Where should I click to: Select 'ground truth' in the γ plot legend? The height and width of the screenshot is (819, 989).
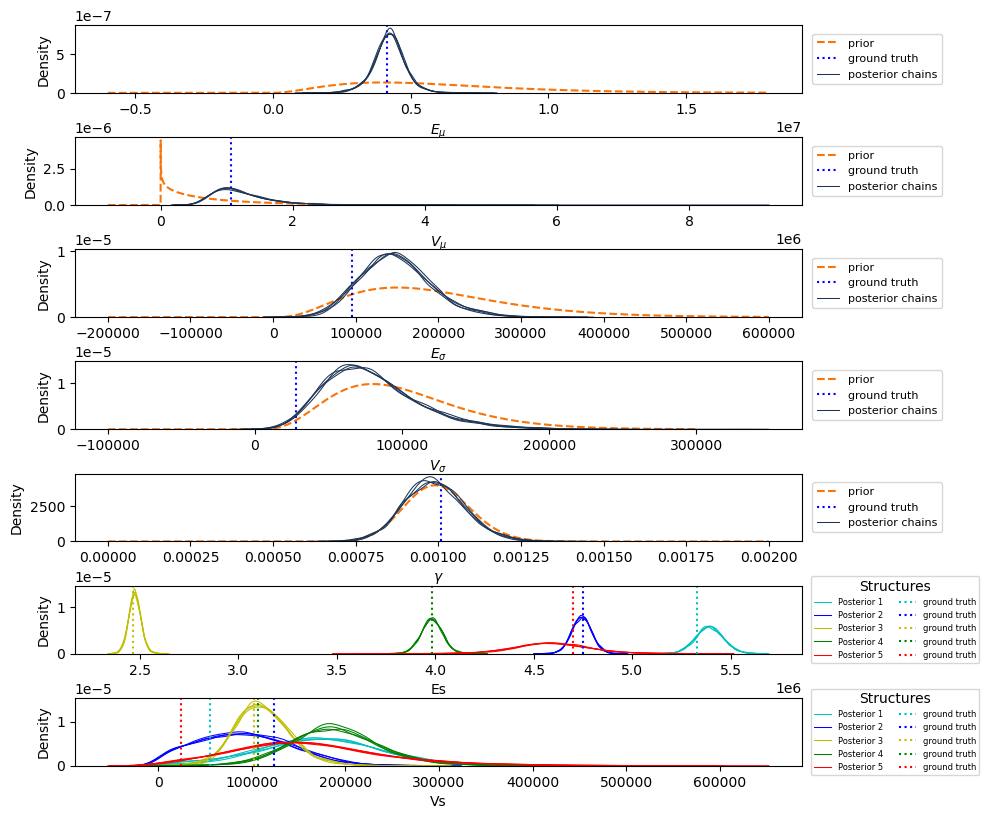pos(882,507)
